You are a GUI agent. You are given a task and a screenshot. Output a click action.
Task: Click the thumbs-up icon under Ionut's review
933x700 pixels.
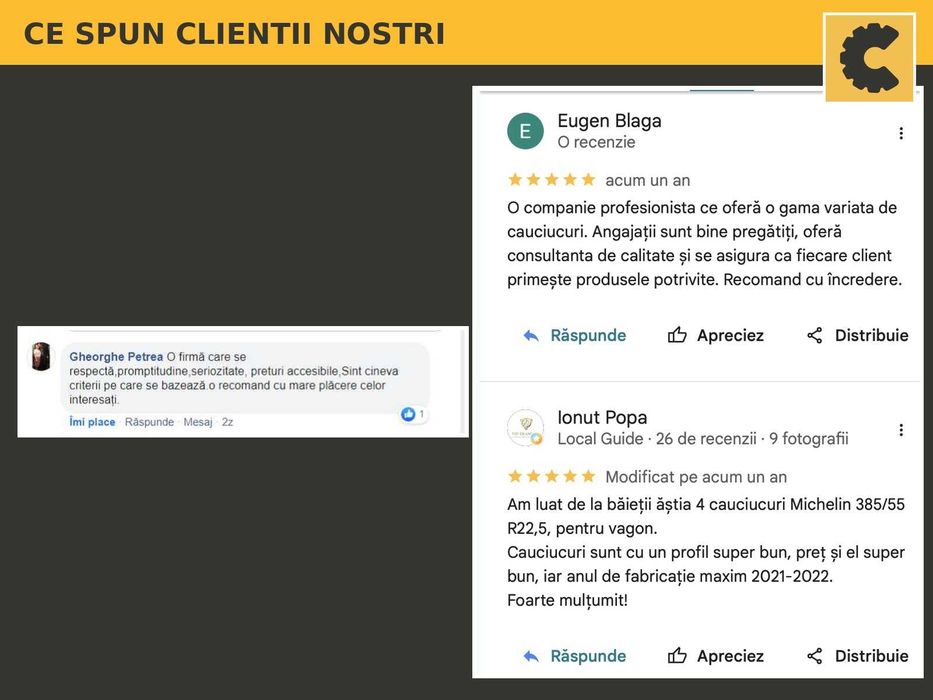click(x=677, y=656)
